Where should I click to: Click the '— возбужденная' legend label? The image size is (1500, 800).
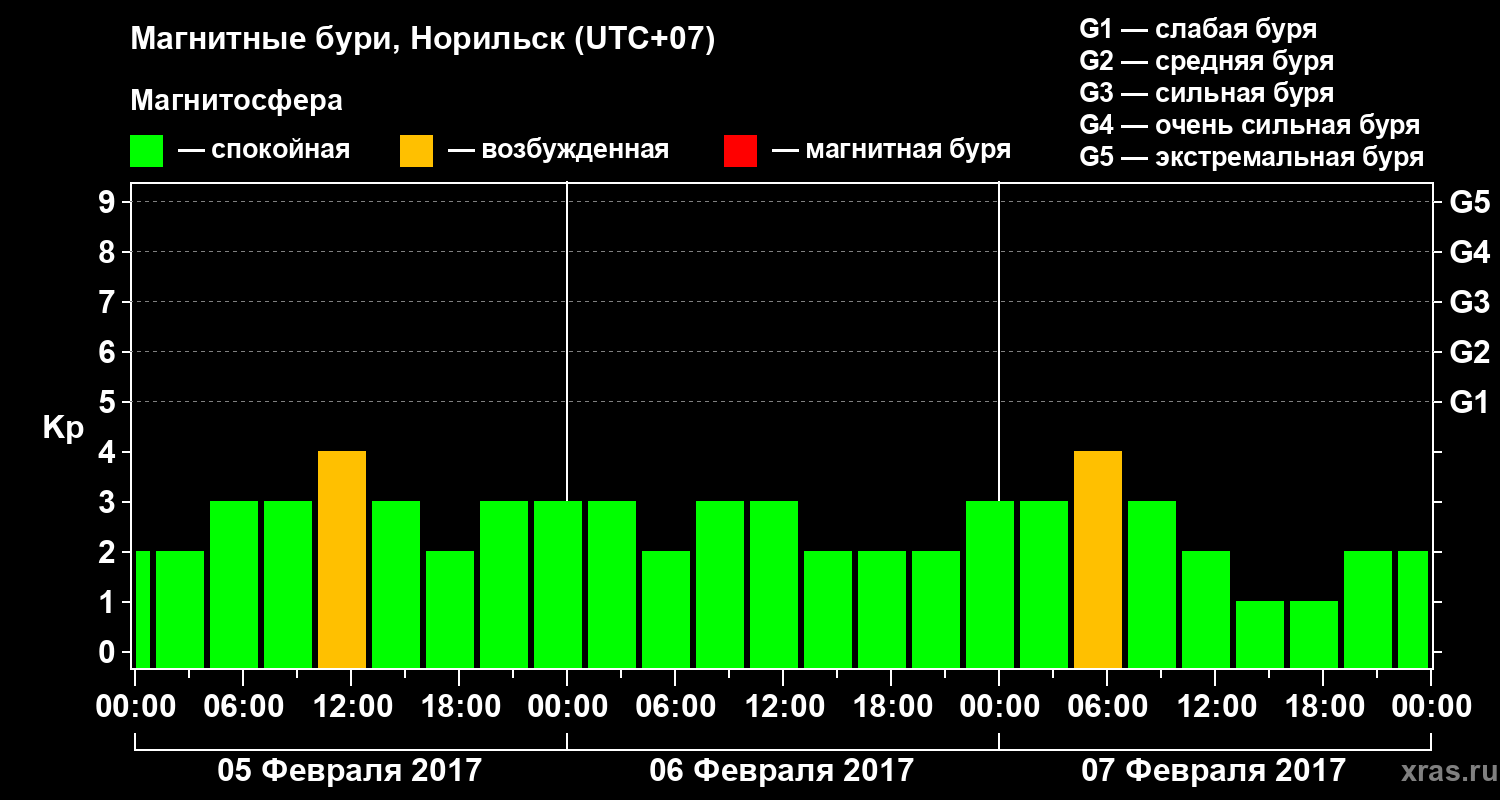point(558,151)
